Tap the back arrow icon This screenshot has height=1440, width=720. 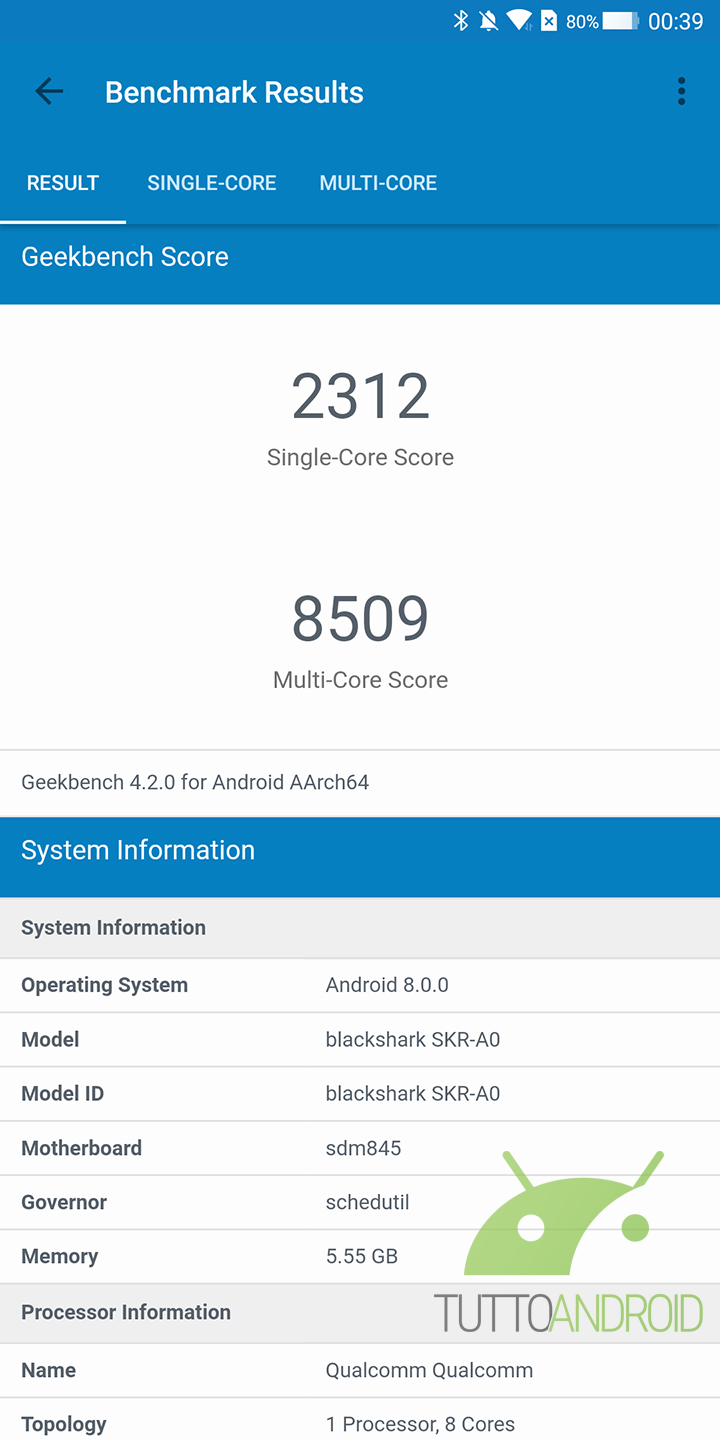(49, 92)
